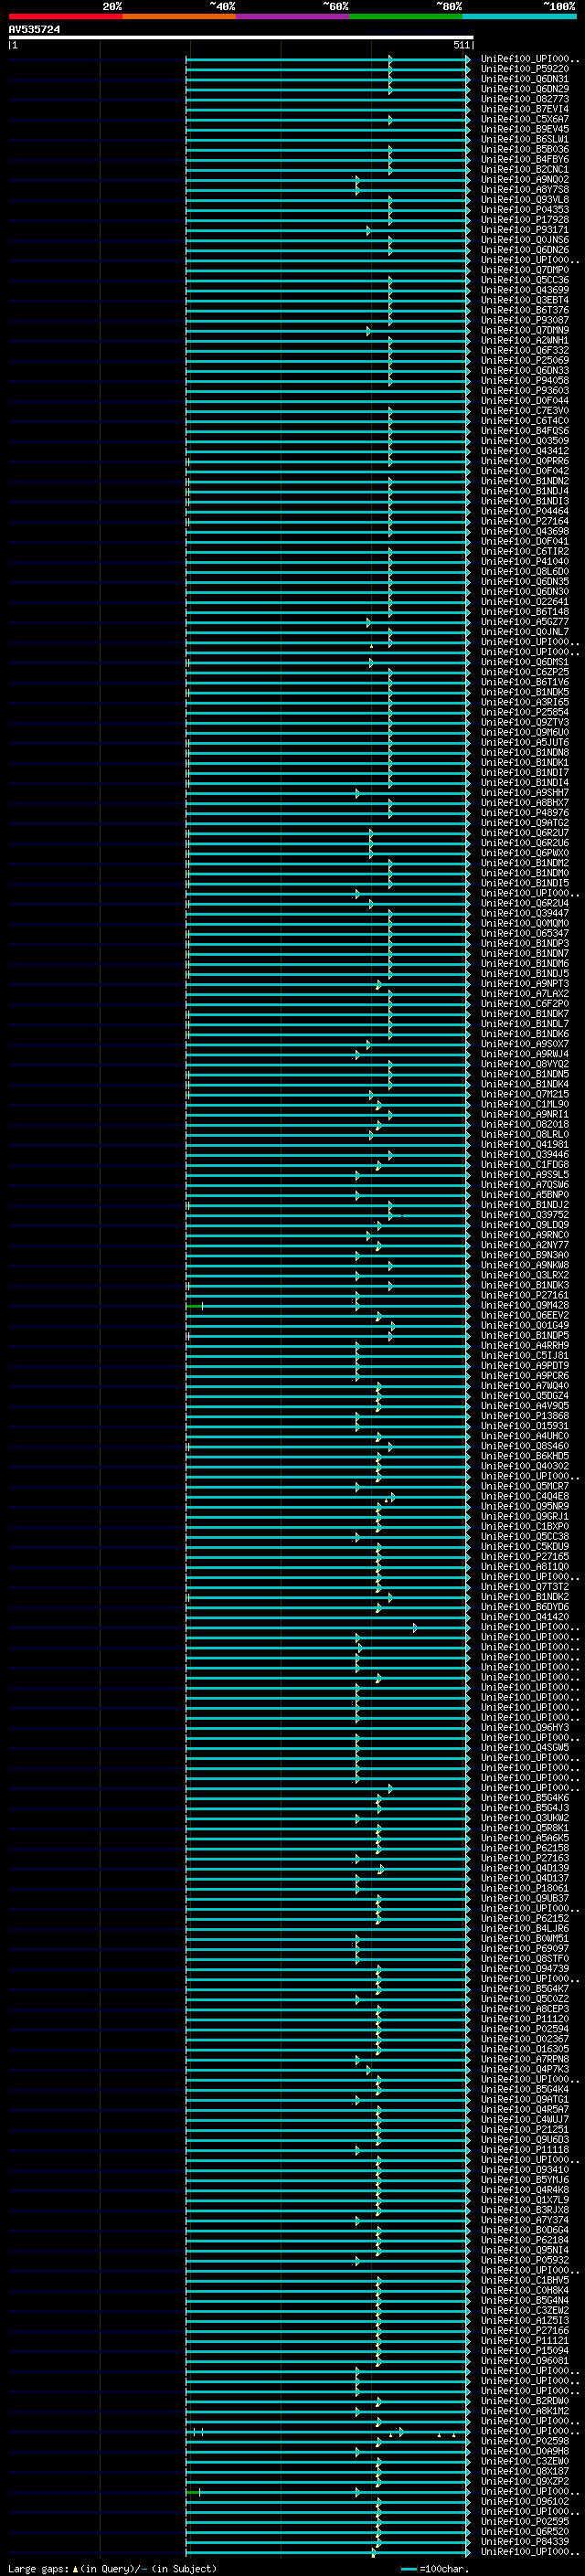Click the orange ~40% identity legend segment
The width and height of the screenshot is (585, 2576).
[x=179, y=16]
